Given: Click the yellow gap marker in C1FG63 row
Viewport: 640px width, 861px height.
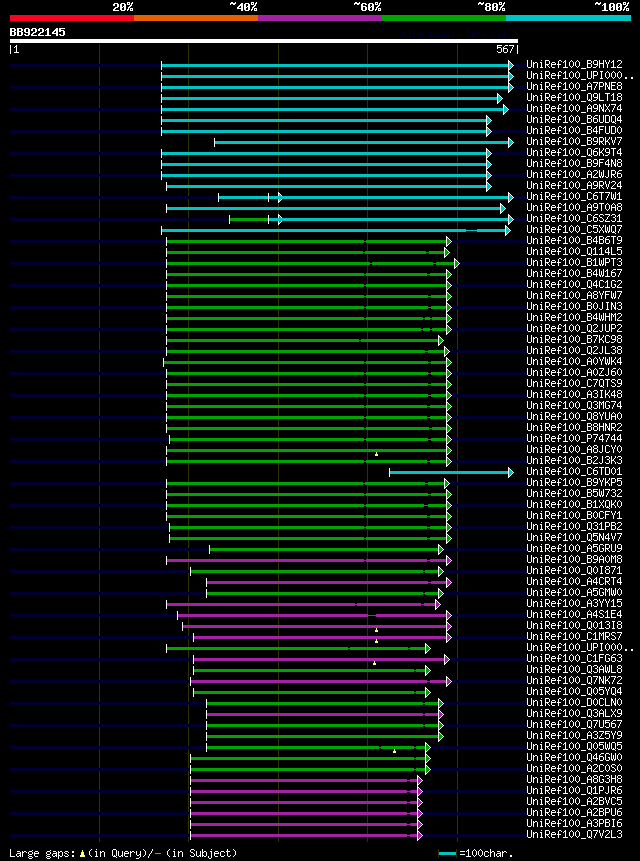Looking at the screenshot, I should click(374, 663).
